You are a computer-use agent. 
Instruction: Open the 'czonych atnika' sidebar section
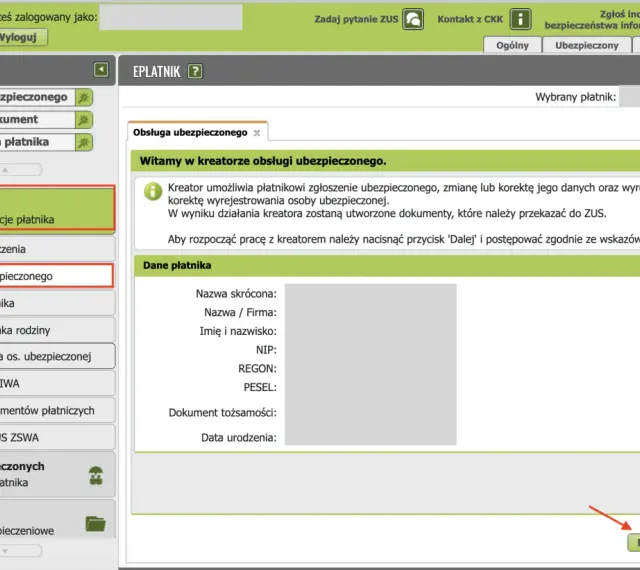[x=57, y=474]
